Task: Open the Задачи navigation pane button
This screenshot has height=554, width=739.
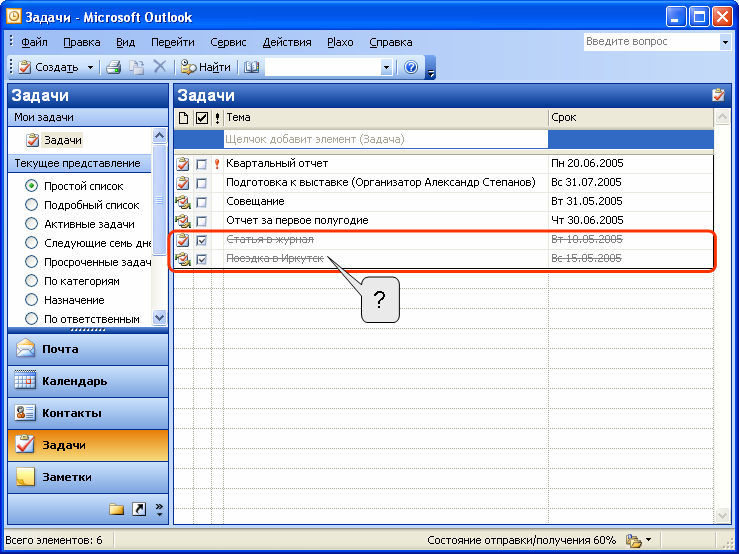Action: [x=88, y=445]
